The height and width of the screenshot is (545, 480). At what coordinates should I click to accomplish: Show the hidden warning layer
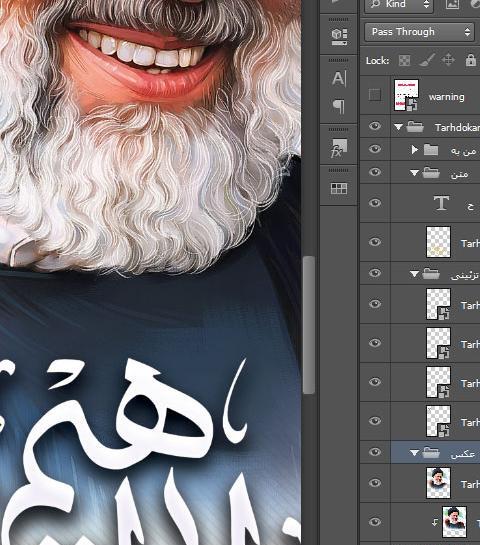(x=375, y=95)
